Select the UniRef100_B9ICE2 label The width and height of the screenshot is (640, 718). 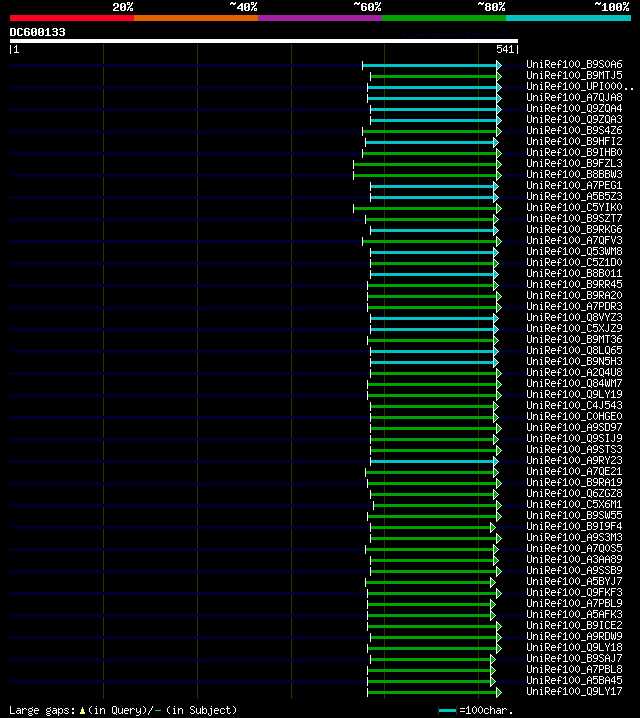574,625
